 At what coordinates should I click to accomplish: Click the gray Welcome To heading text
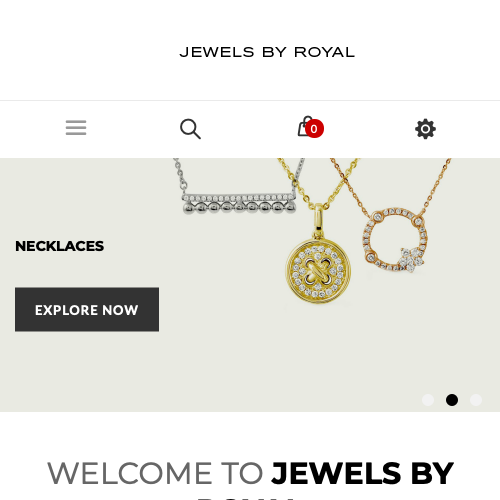[155, 473]
